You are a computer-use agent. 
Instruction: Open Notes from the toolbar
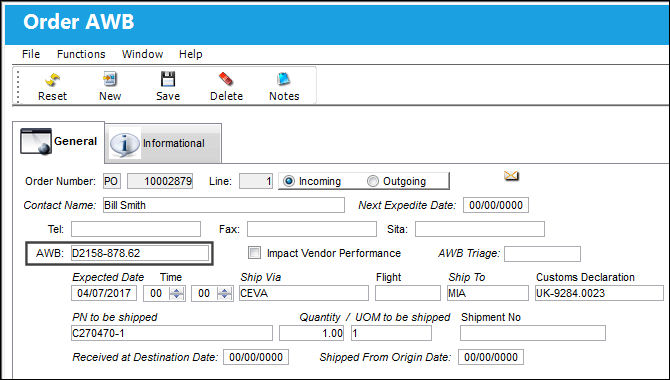click(284, 79)
